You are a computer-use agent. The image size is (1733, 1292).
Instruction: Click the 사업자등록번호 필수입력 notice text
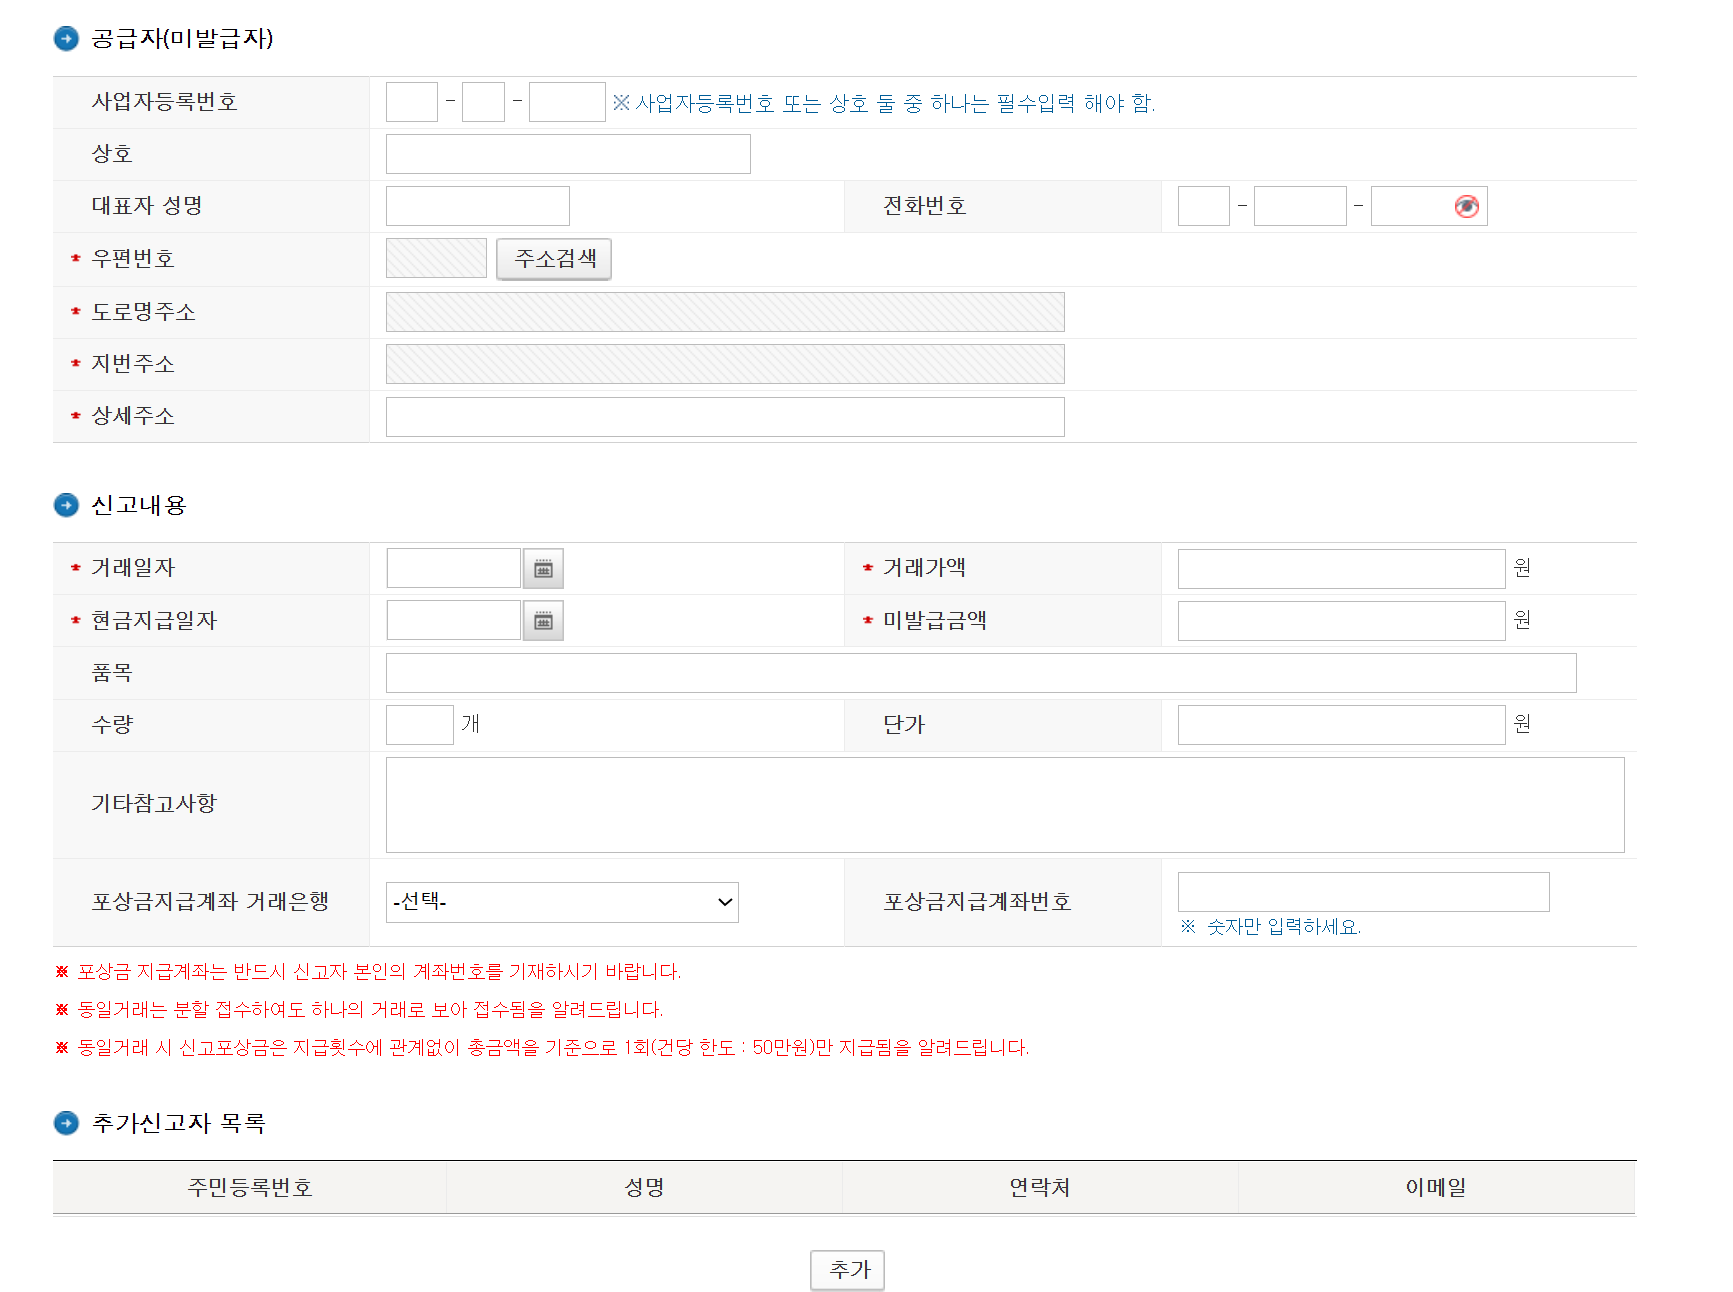[884, 103]
